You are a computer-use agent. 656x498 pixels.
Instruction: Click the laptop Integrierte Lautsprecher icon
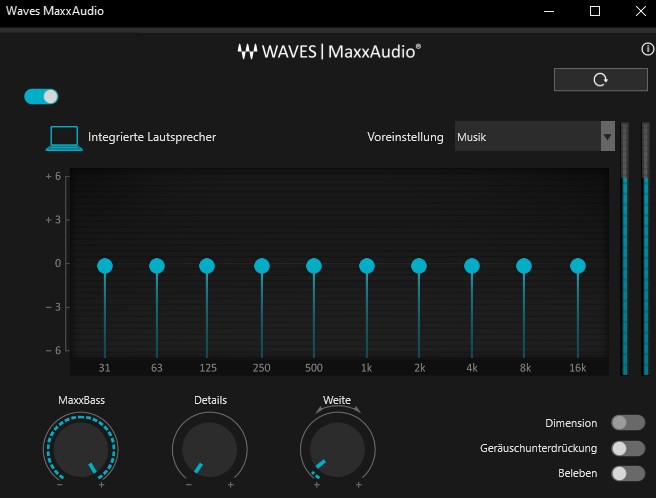click(x=64, y=138)
